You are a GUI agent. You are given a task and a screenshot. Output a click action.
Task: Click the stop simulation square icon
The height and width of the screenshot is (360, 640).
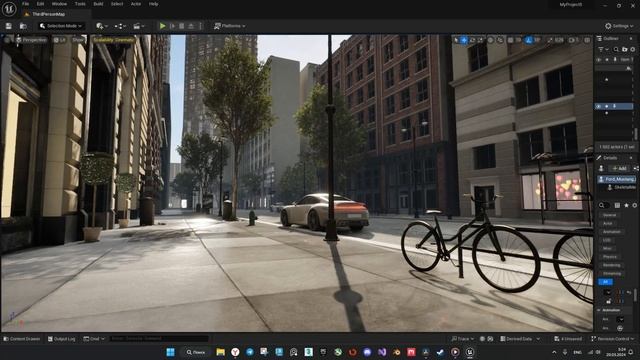coord(182,26)
